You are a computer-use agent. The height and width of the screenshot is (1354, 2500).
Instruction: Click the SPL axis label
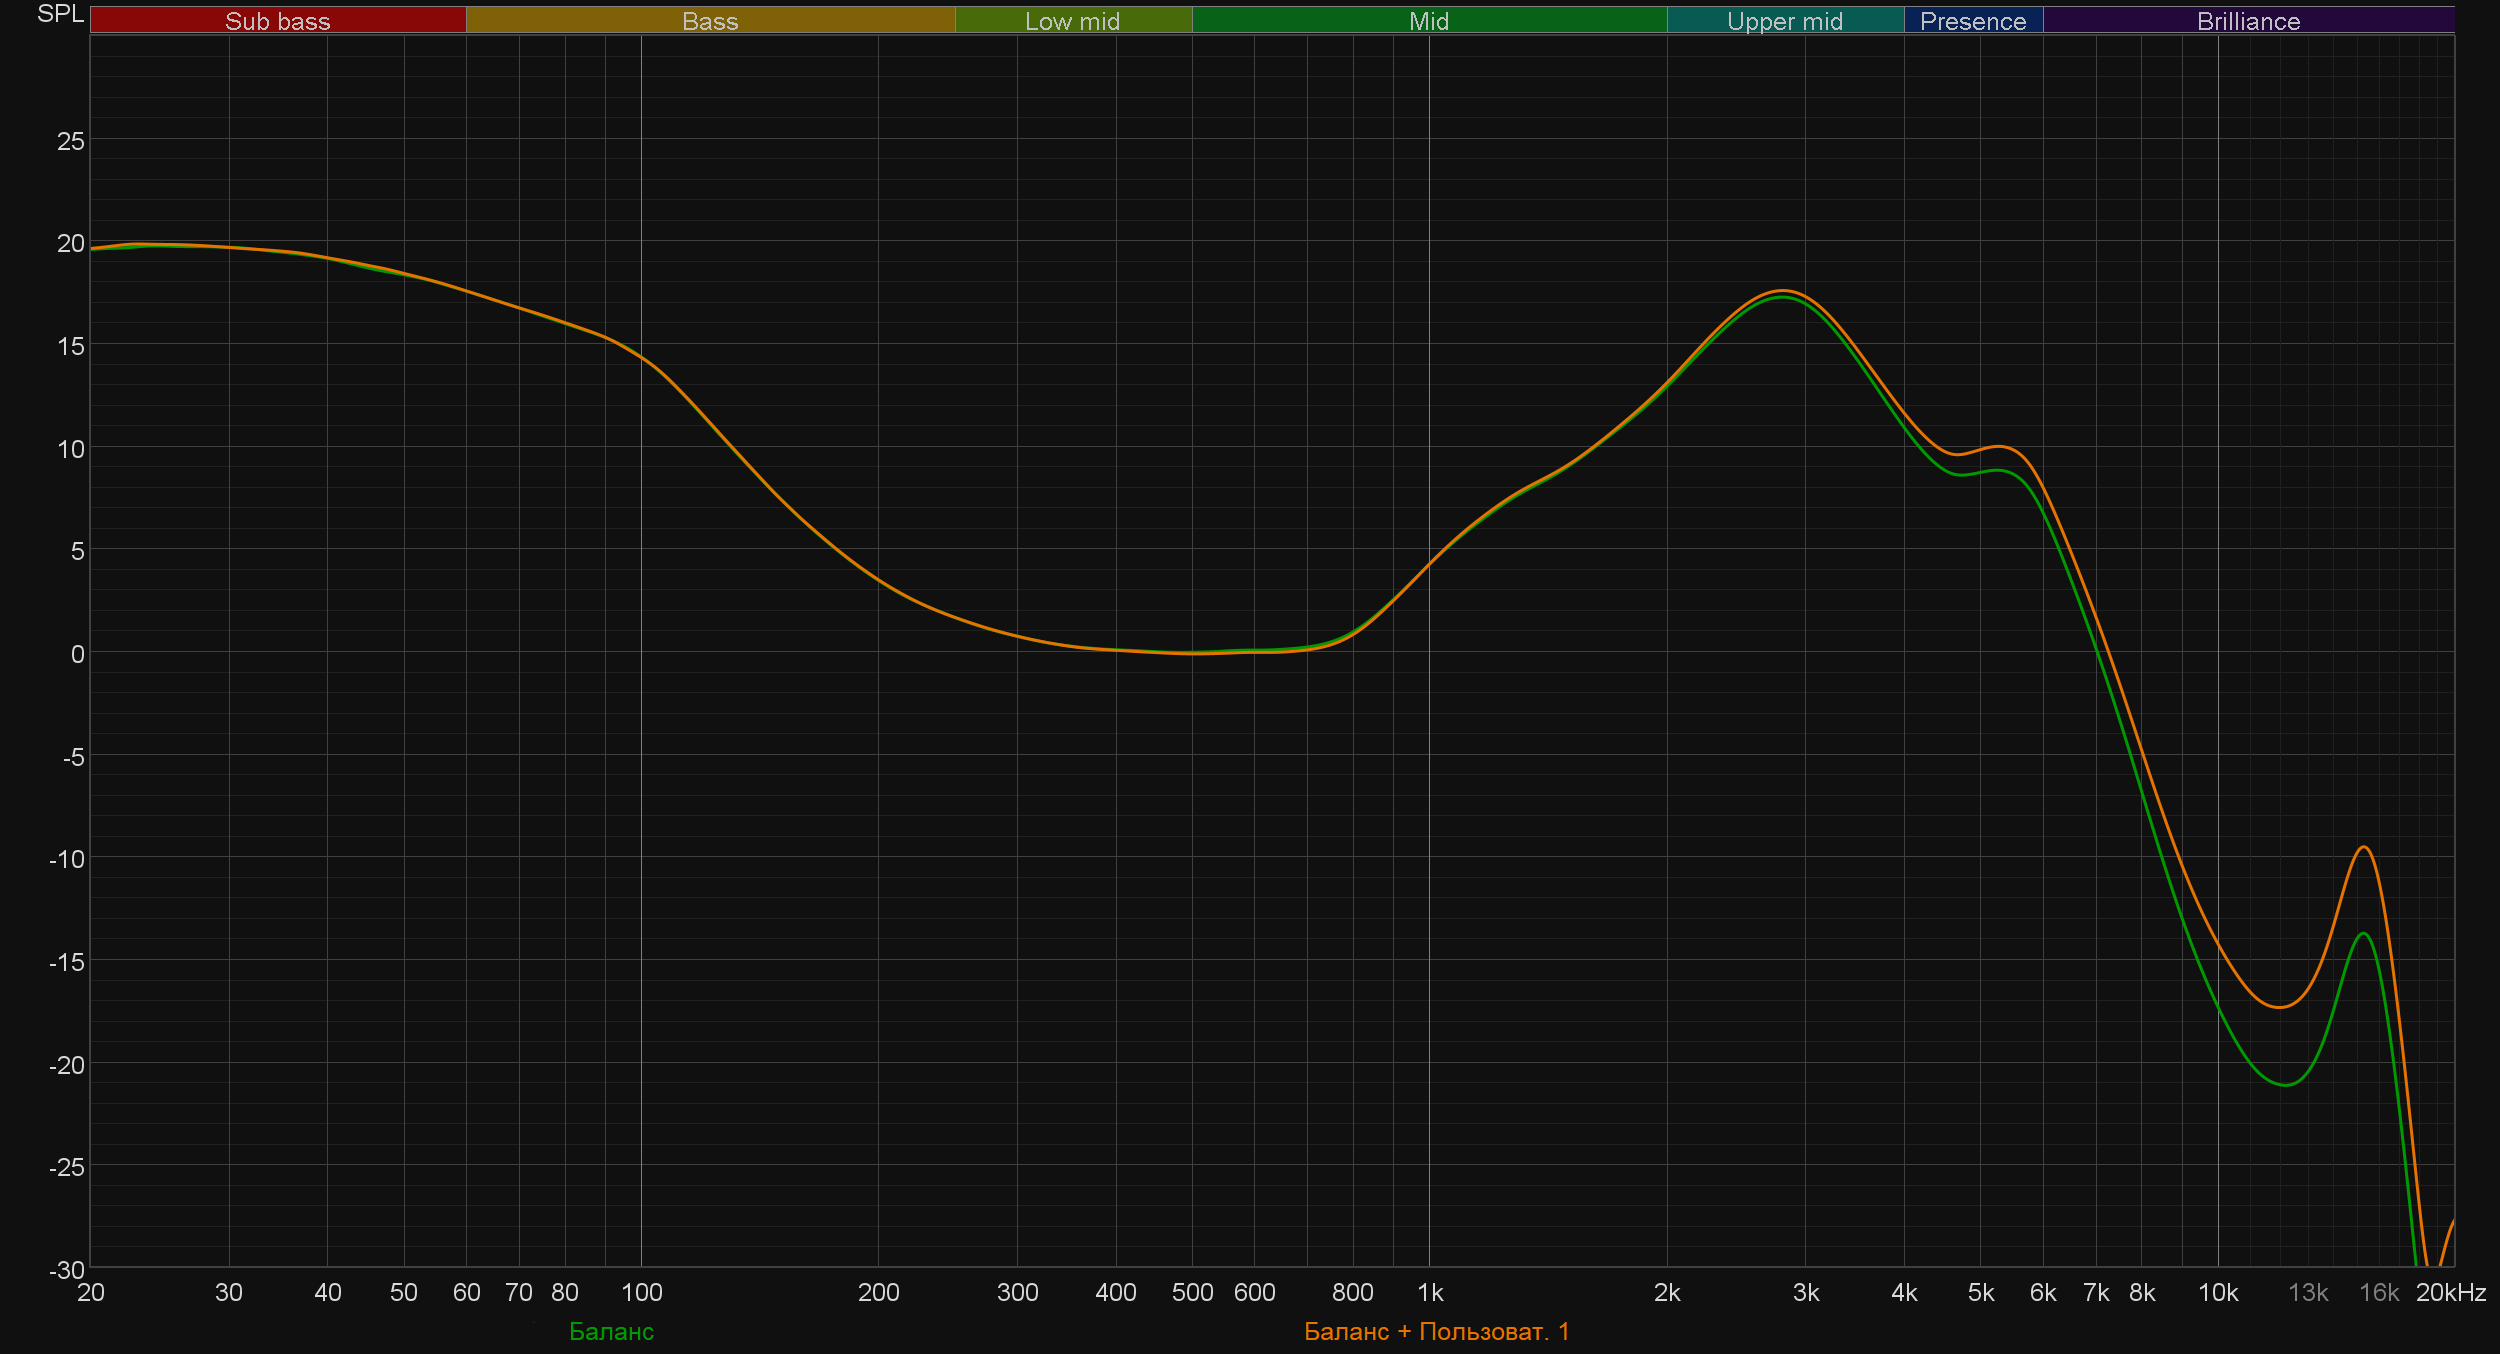click(60, 14)
